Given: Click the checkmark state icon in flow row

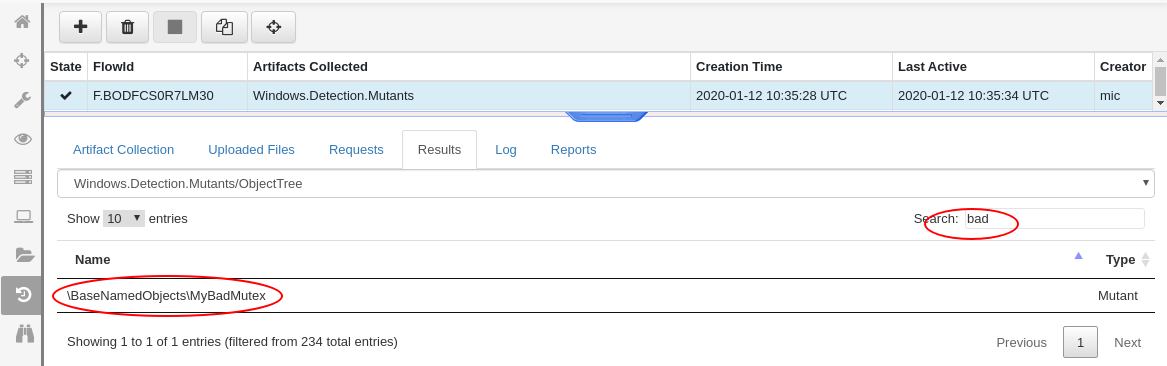Looking at the screenshot, I should 65,95.
